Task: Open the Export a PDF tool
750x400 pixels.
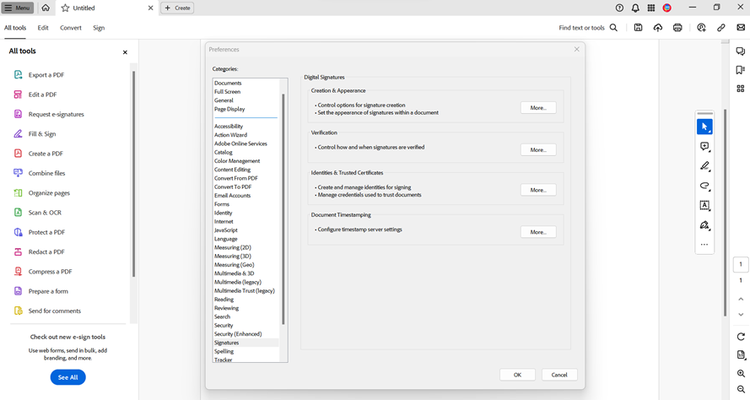Action: pos(46,75)
